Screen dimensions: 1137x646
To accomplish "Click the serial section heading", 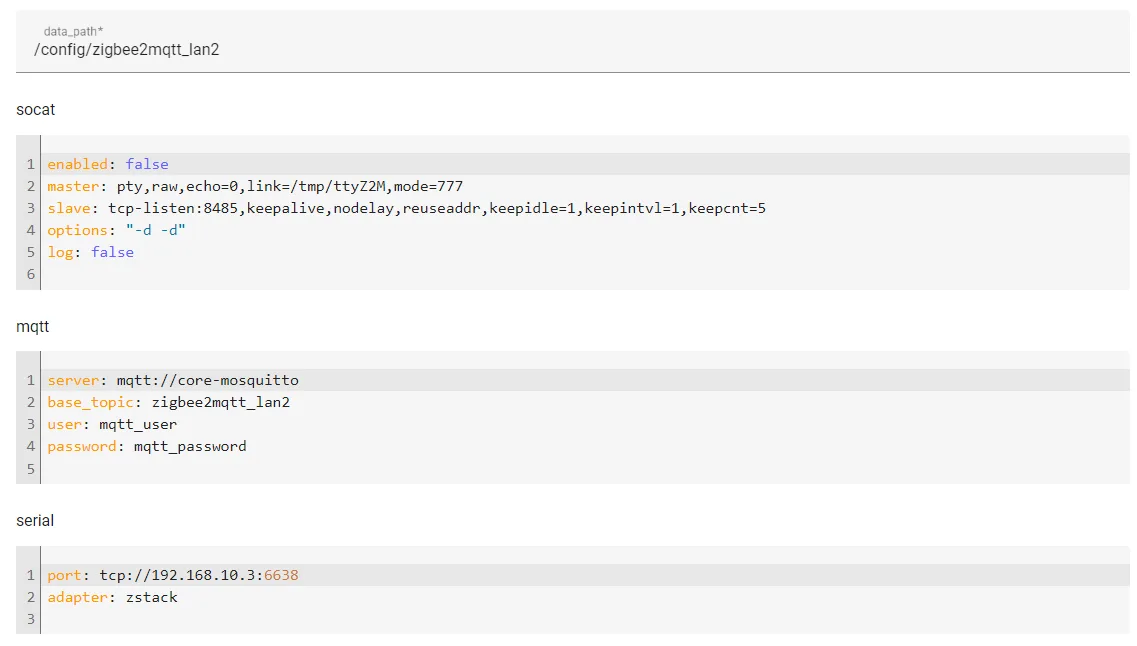I will 35,521.
